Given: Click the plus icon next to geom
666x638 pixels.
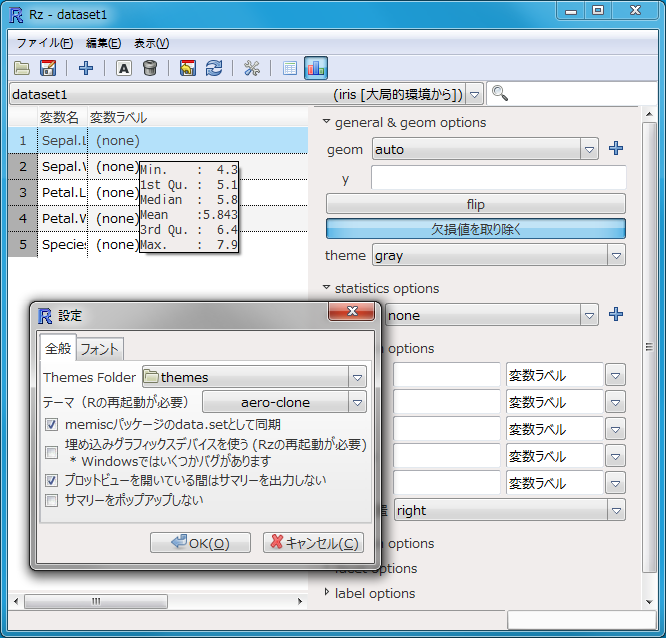Looking at the screenshot, I should tap(616, 148).
